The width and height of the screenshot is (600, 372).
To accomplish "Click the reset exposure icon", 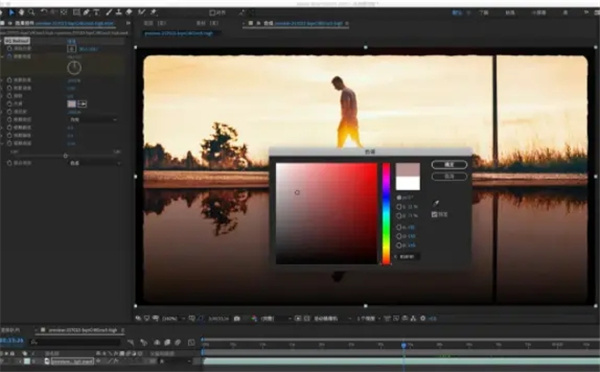I will click(423, 318).
